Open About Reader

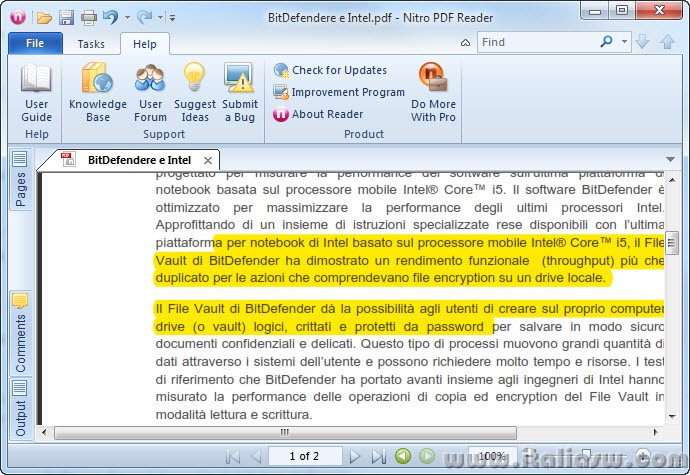click(x=318, y=114)
